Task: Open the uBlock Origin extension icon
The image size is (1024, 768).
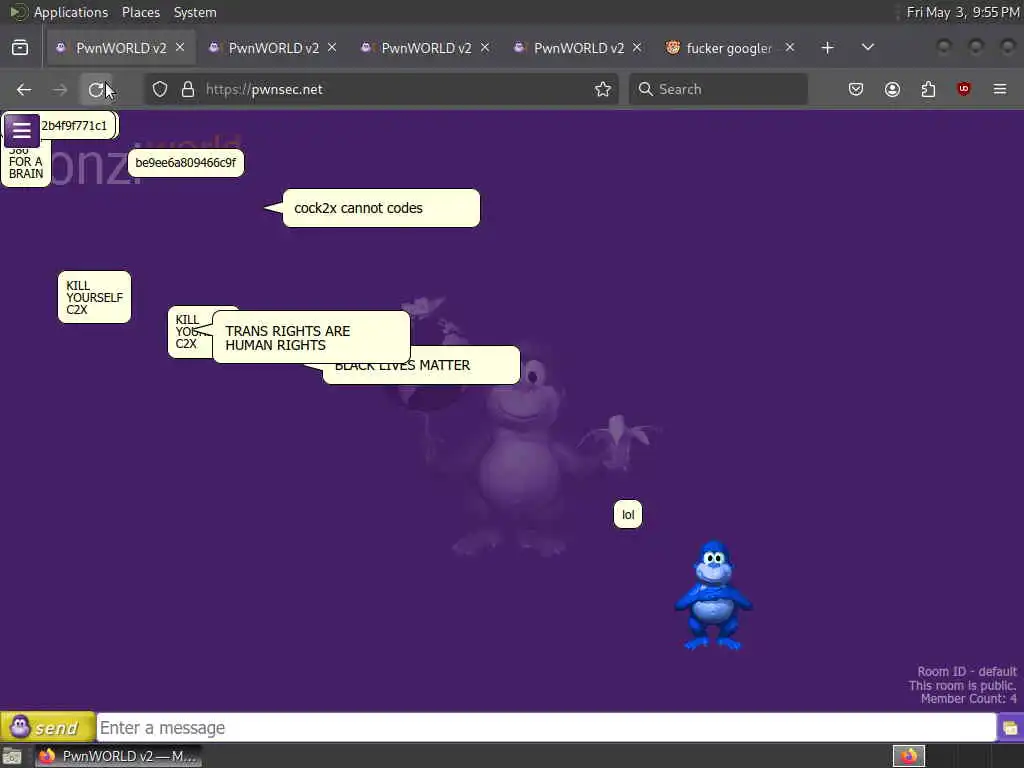Action: pyautogui.click(x=964, y=89)
